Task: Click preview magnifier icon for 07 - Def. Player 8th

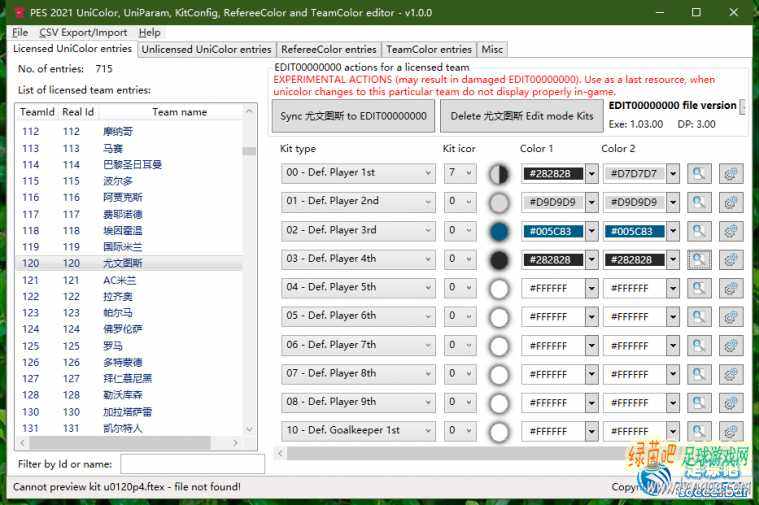Action: [x=699, y=374]
